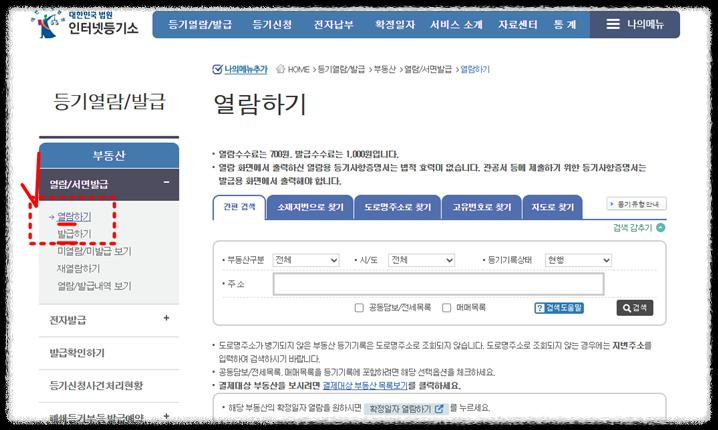Screen dimensions: 718x430
Task: Click the 열람하기 sidebar link
Action: (74, 217)
